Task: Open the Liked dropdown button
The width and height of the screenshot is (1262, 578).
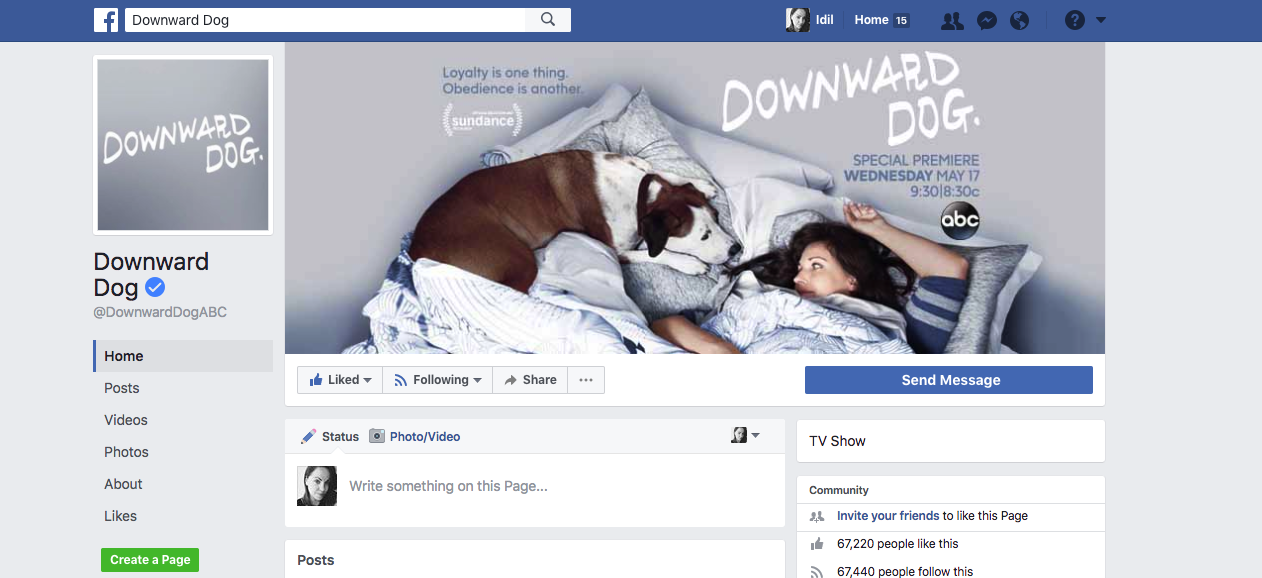Action: pyautogui.click(x=340, y=380)
